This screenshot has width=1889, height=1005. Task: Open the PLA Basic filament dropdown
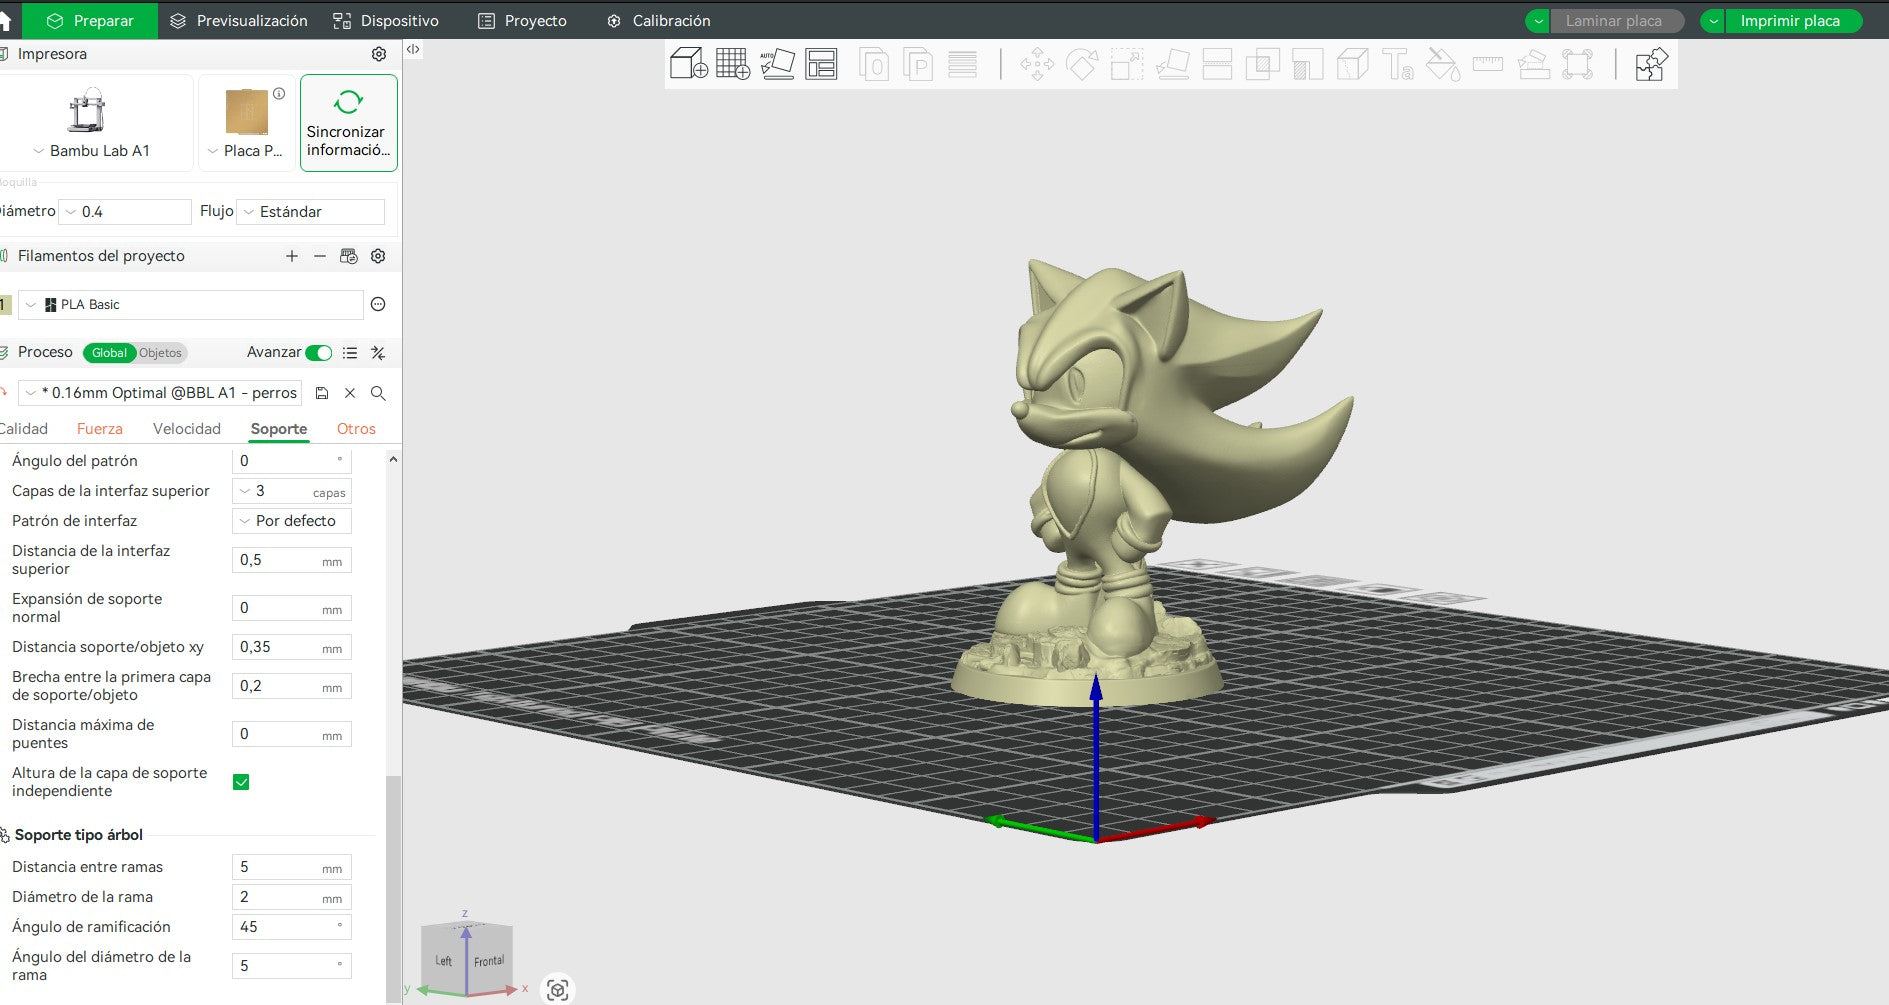pyautogui.click(x=191, y=304)
